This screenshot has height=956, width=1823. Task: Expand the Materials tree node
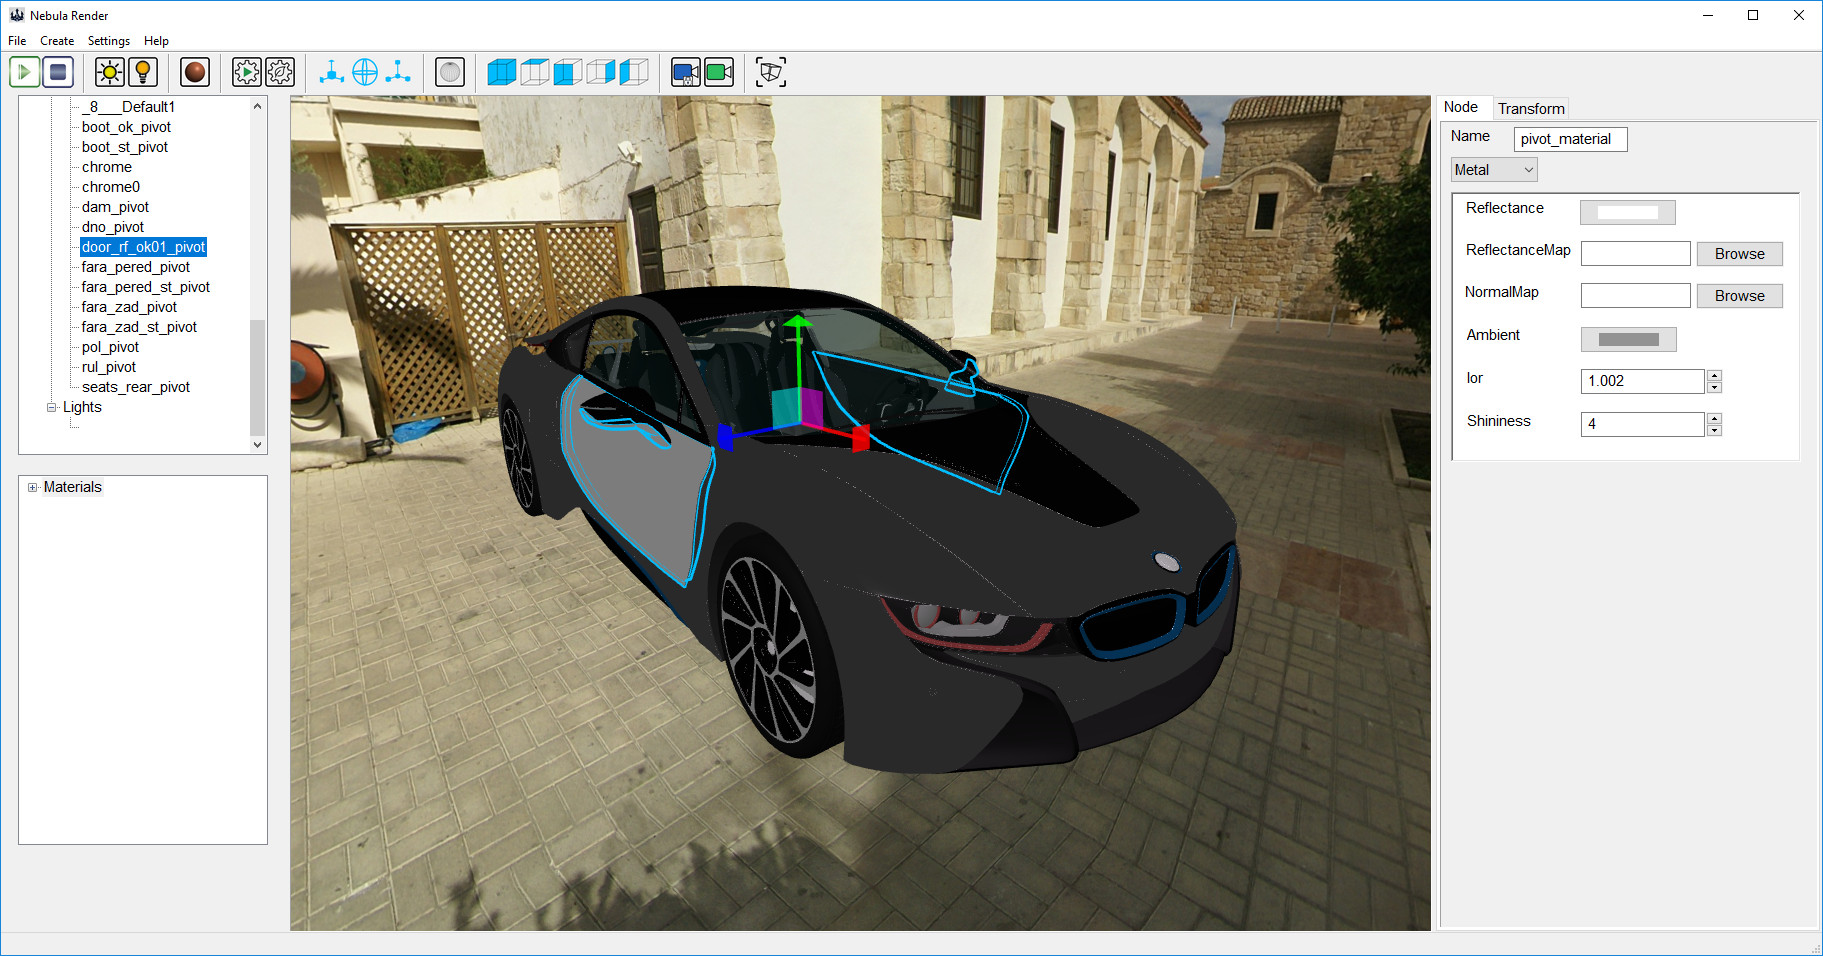(33, 488)
